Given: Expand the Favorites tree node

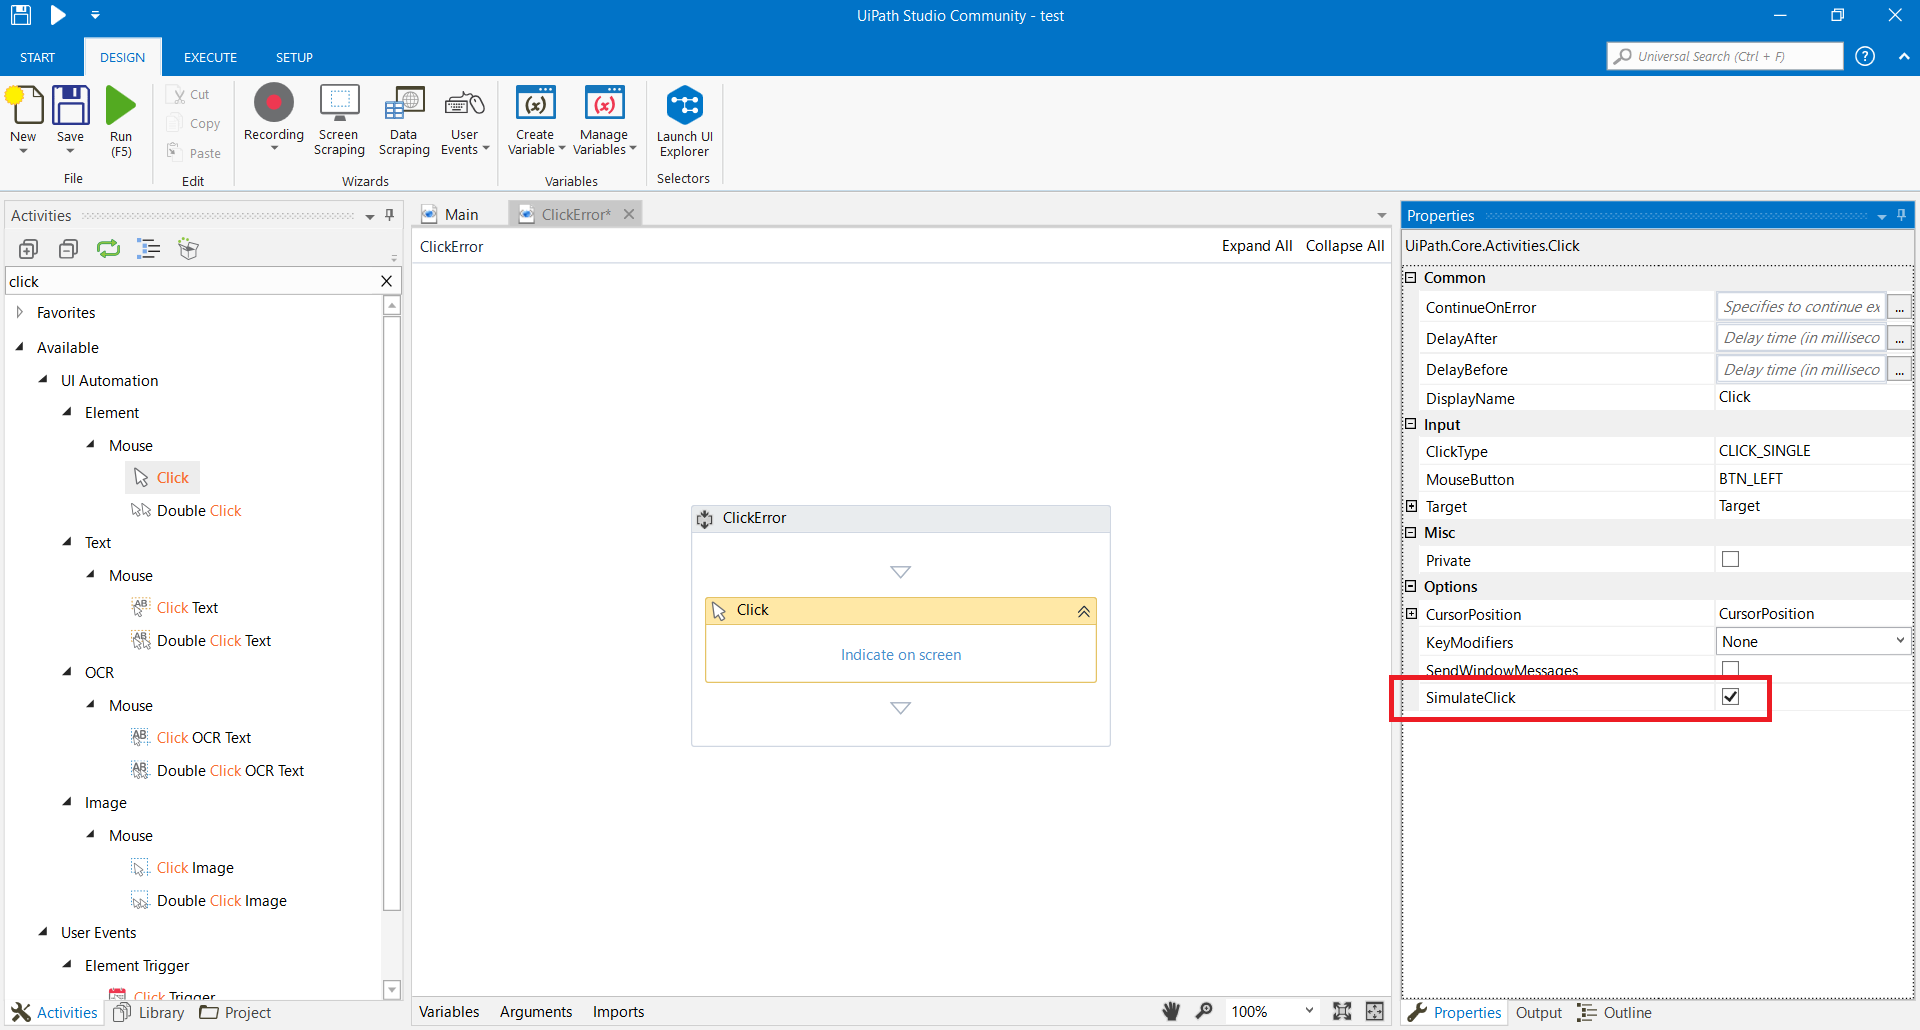Looking at the screenshot, I should 20,312.
